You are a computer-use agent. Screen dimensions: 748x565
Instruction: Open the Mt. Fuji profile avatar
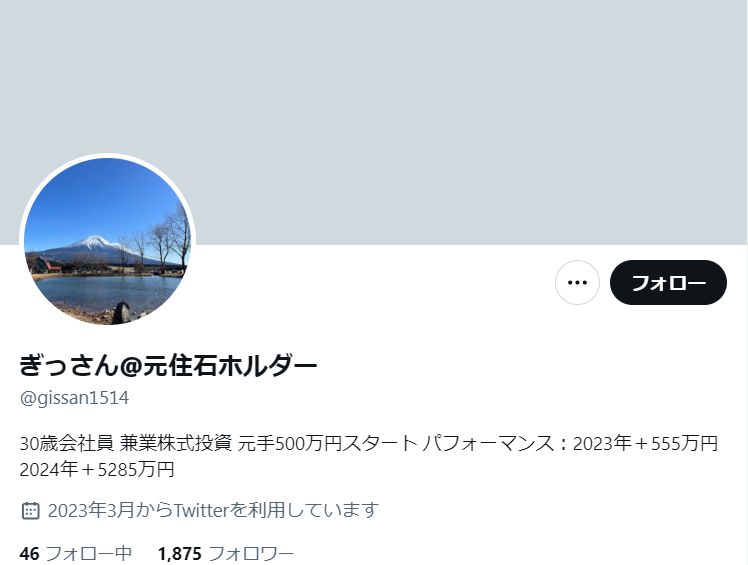[108, 241]
